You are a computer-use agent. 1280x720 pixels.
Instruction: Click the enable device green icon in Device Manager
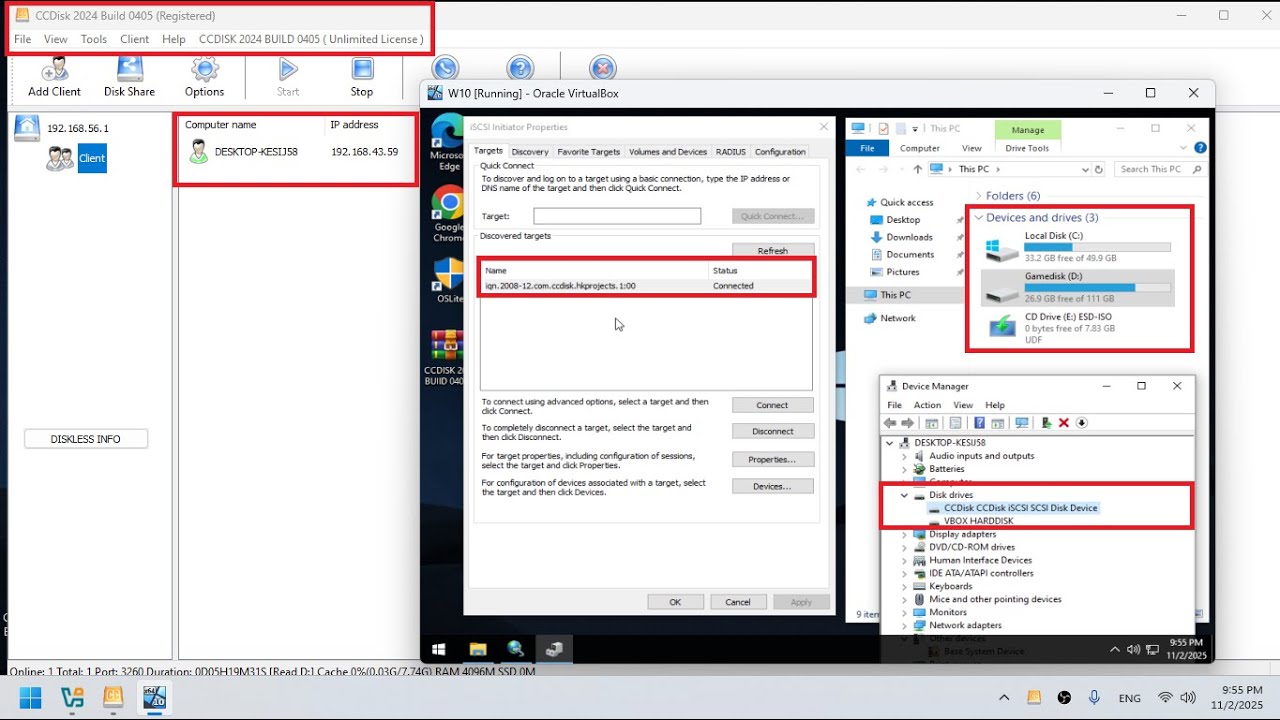pyautogui.click(x=1046, y=423)
